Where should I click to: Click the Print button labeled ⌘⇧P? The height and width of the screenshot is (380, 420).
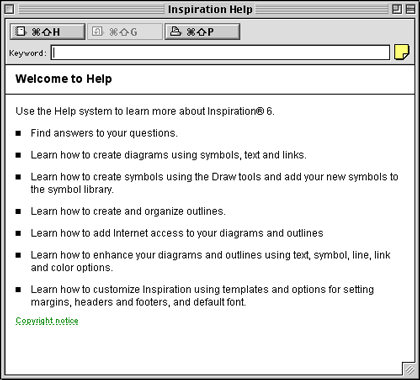(202, 32)
